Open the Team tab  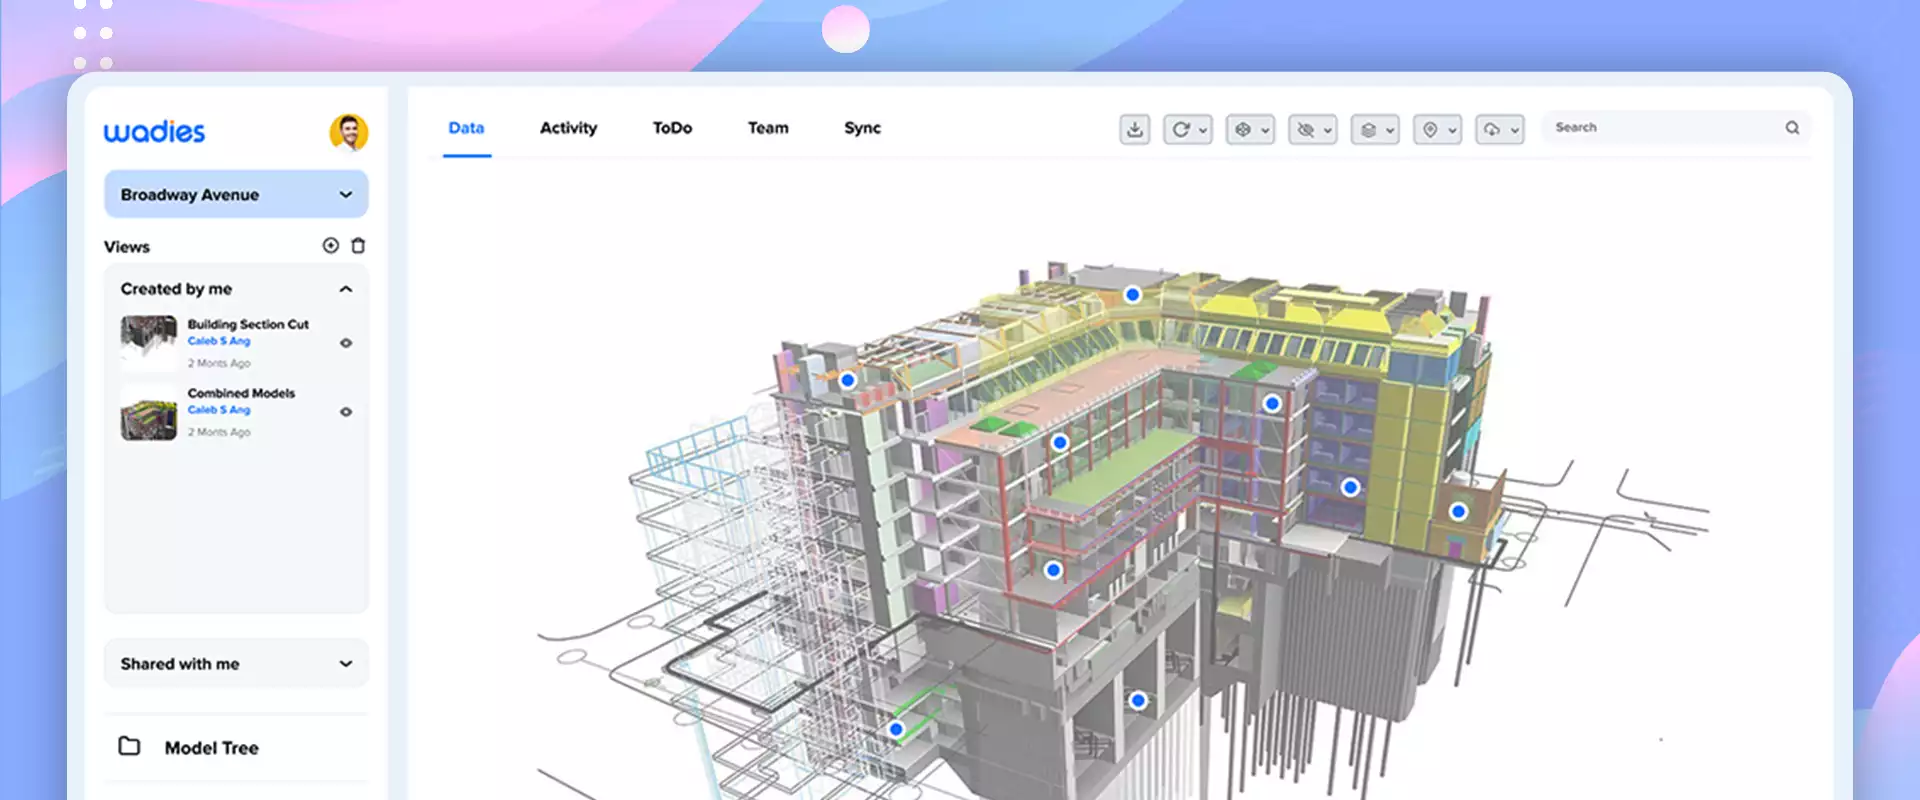point(768,128)
